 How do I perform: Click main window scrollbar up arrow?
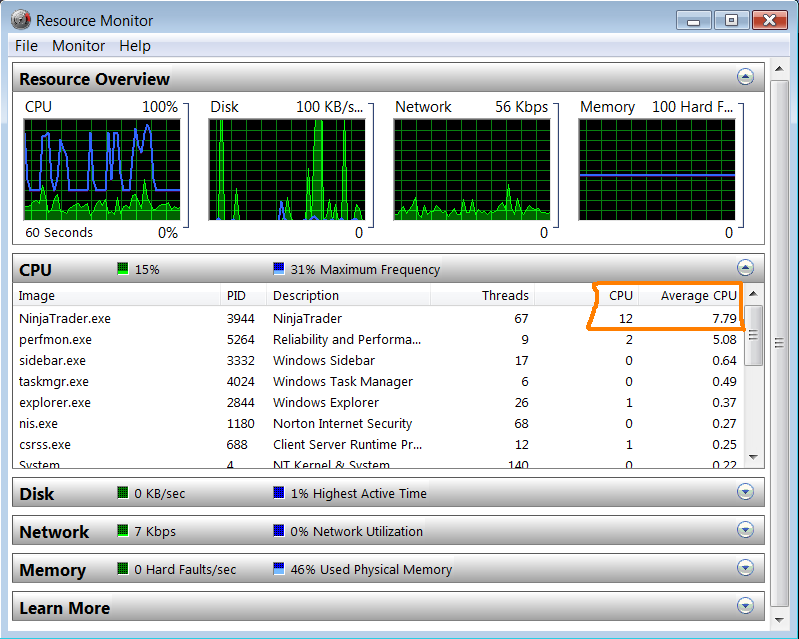point(779,69)
